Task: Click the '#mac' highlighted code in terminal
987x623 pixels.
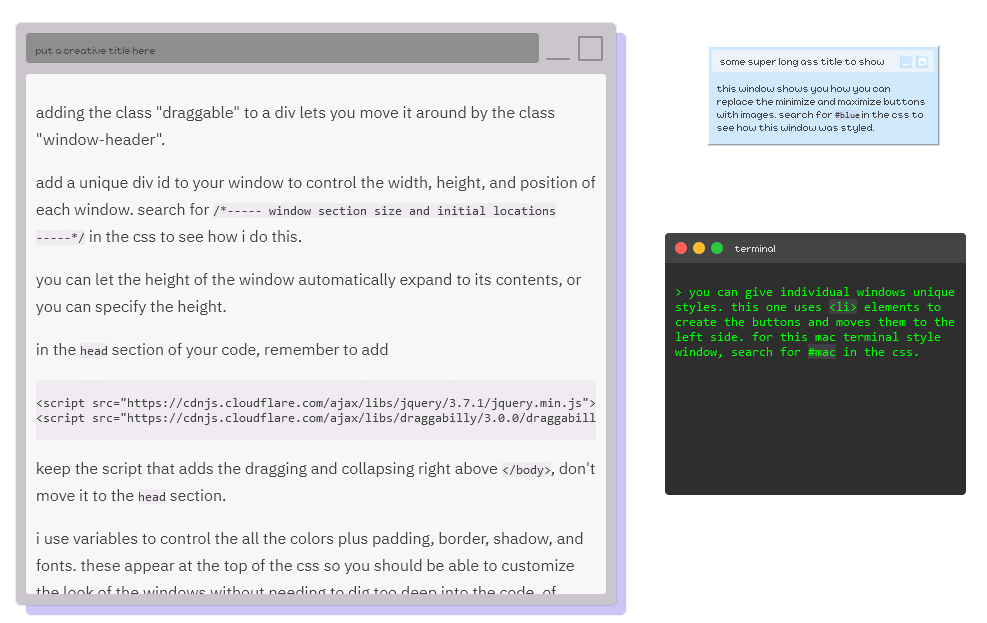Action: coord(821,352)
